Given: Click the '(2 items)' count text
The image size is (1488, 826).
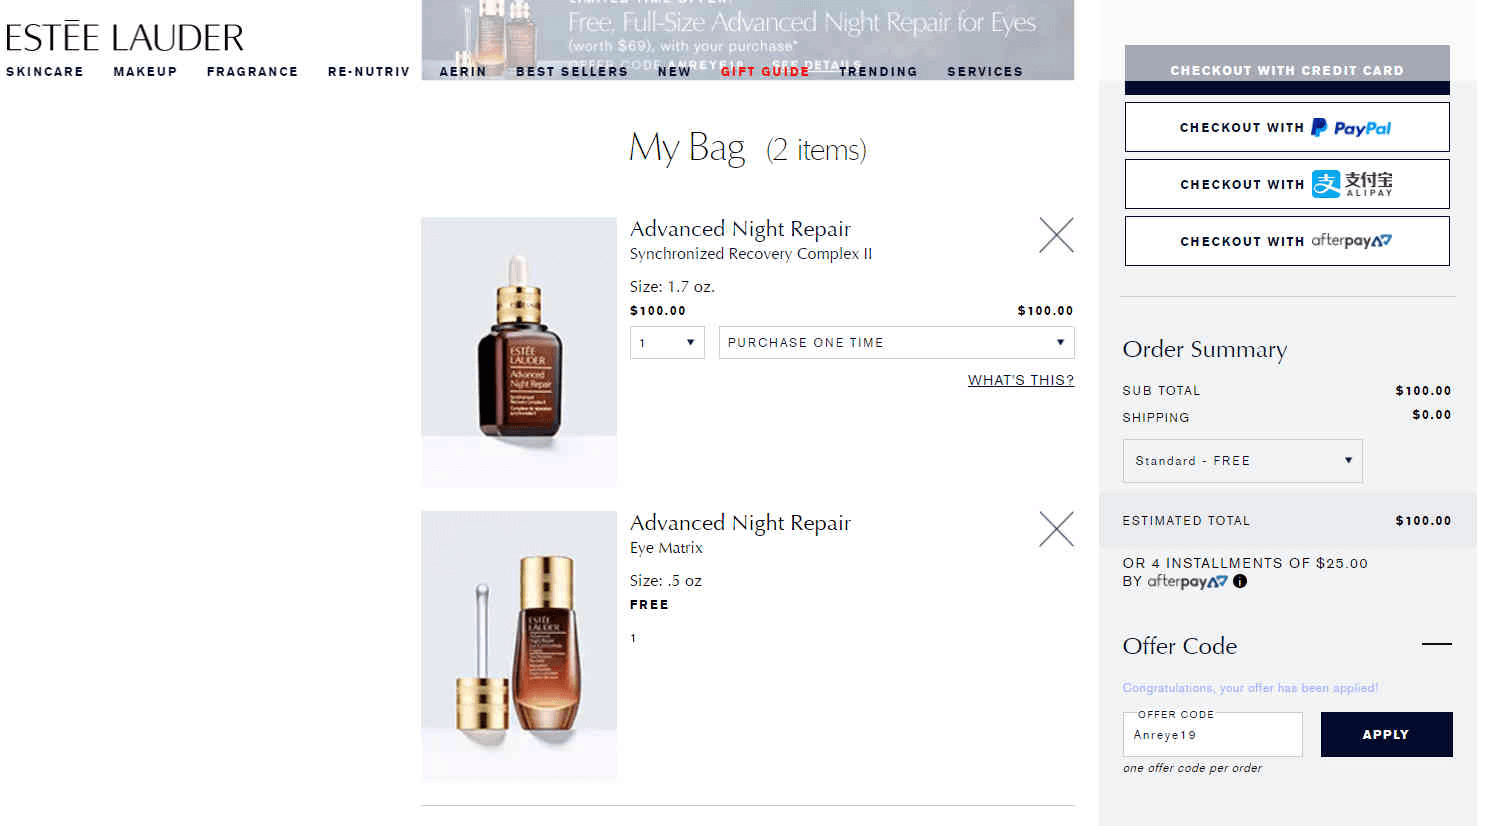Looking at the screenshot, I should (816, 150).
